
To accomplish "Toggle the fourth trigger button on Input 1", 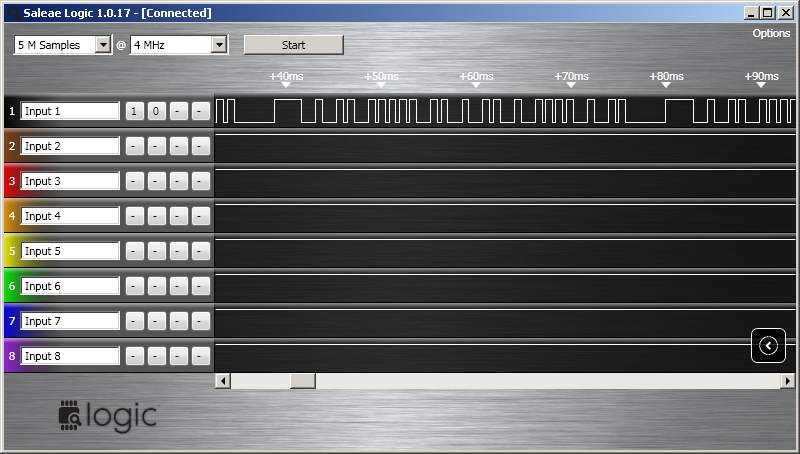I will [201, 111].
